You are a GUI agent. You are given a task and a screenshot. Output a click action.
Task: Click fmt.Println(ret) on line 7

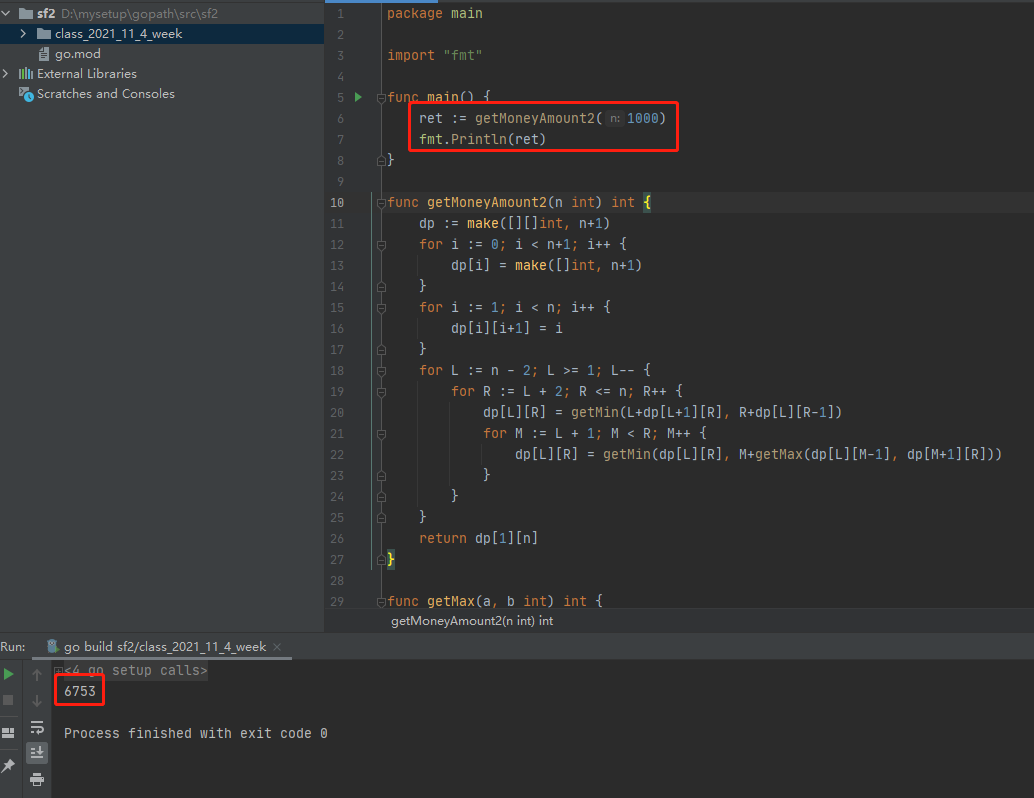tap(483, 139)
